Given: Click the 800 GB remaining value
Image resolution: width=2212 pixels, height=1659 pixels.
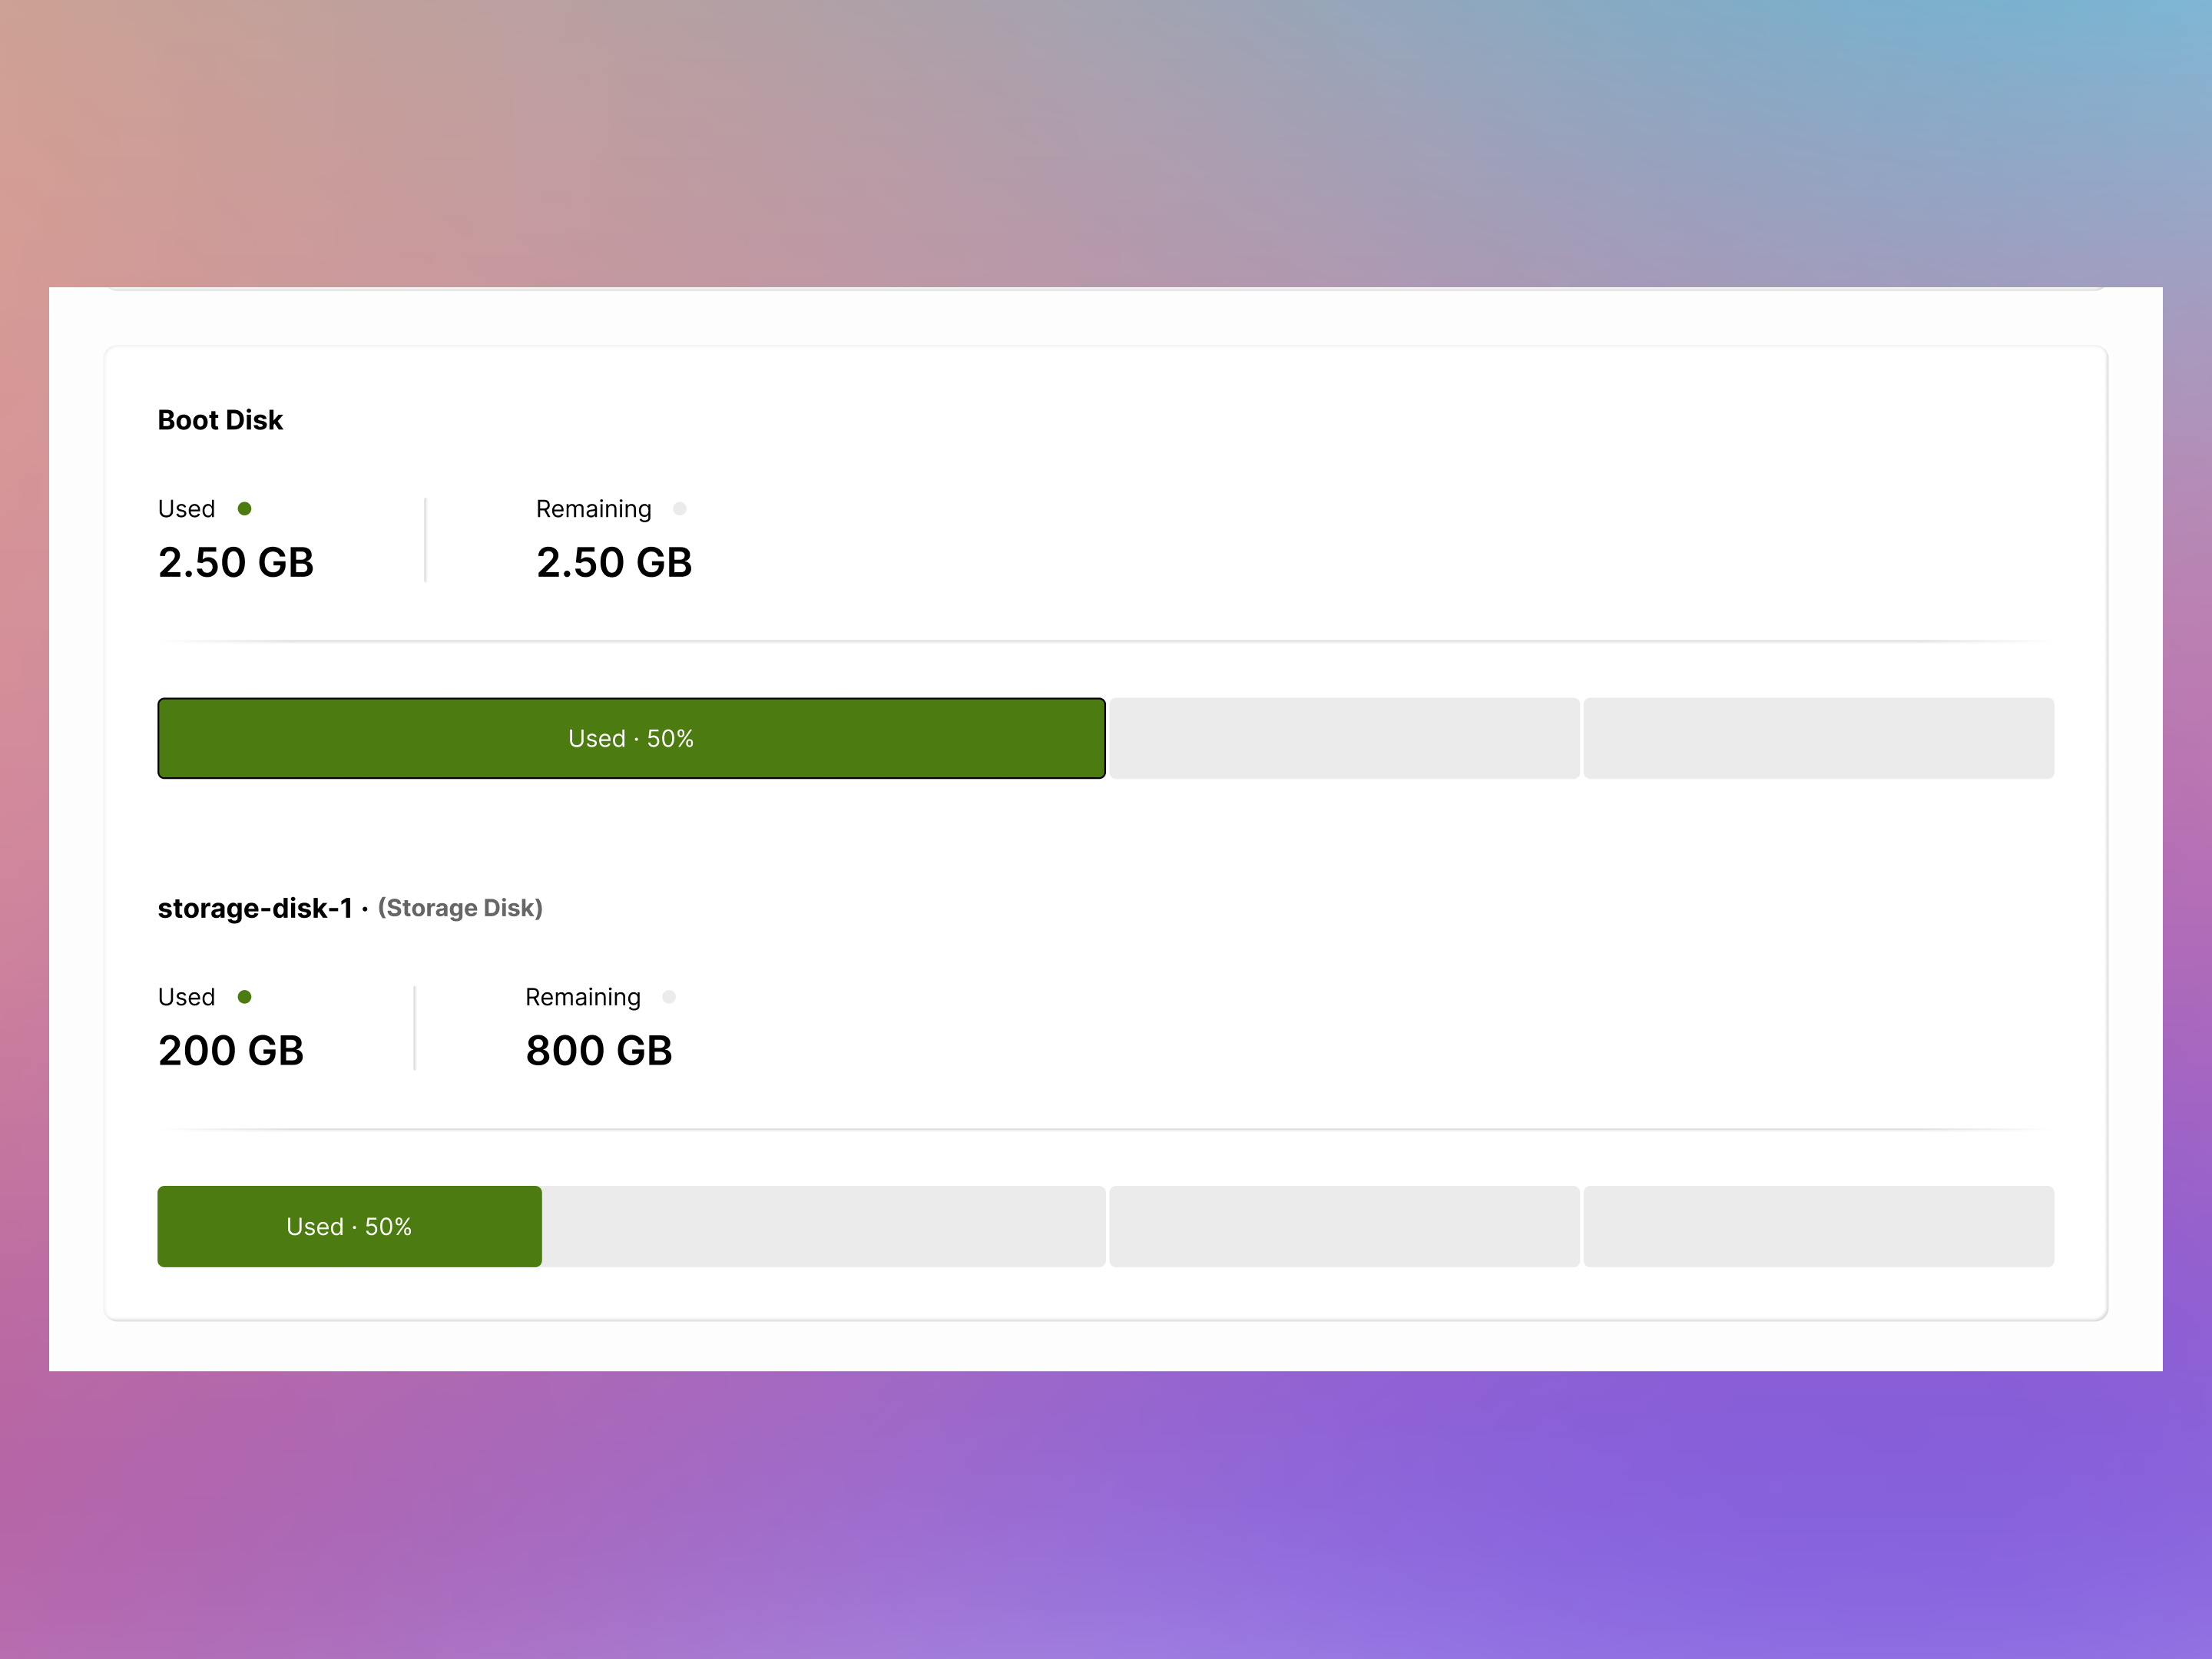Looking at the screenshot, I should coord(599,1051).
